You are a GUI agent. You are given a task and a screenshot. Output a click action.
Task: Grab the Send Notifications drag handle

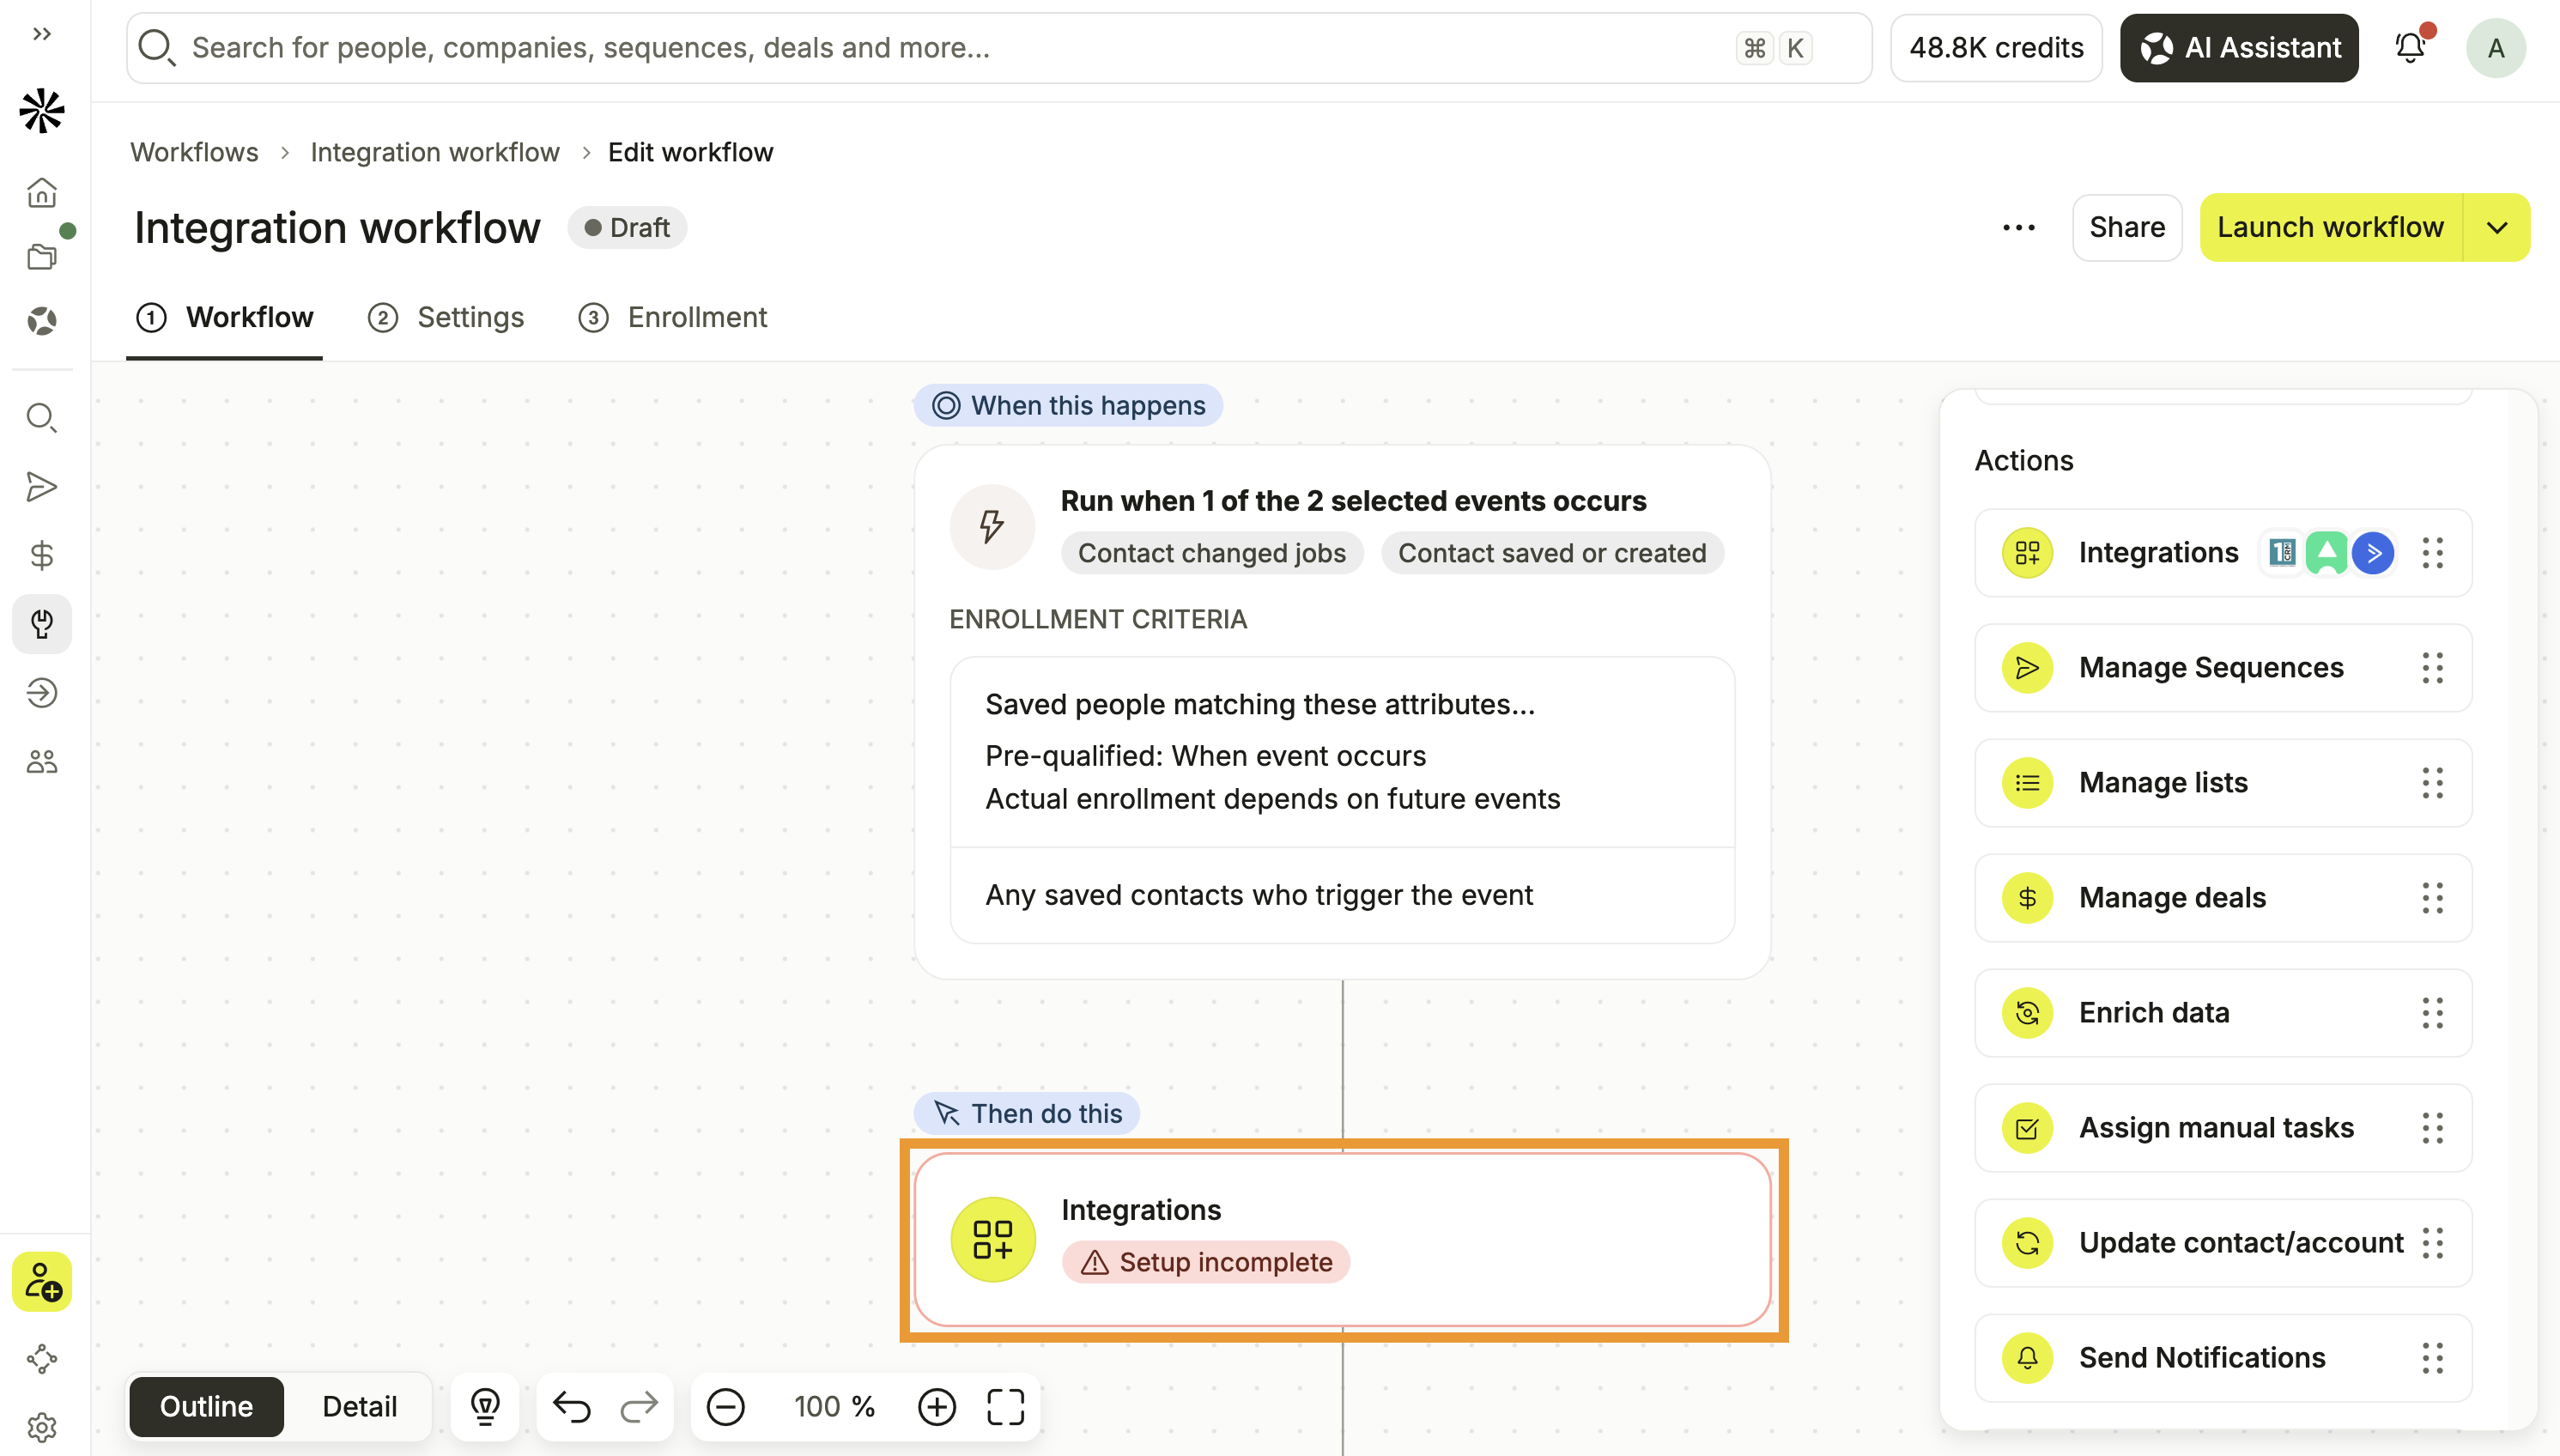click(2433, 1358)
